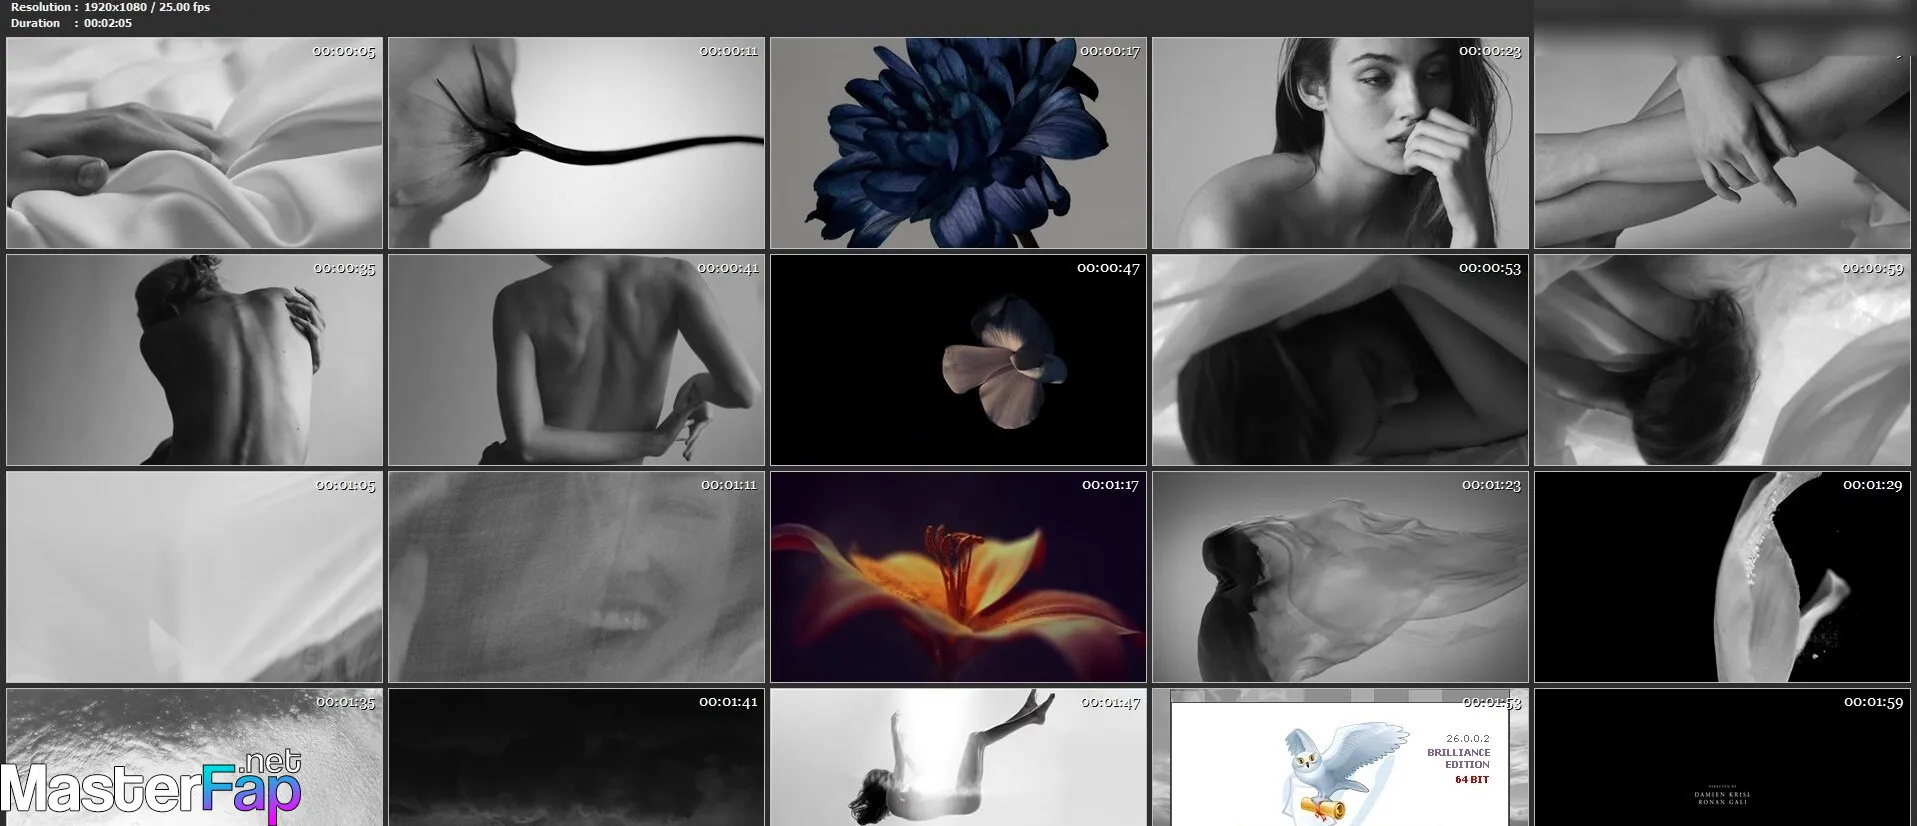This screenshot has height=826, width=1917.
Task: Open the 00:00:53 thumbnail
Action: [x=1340, y=360]
